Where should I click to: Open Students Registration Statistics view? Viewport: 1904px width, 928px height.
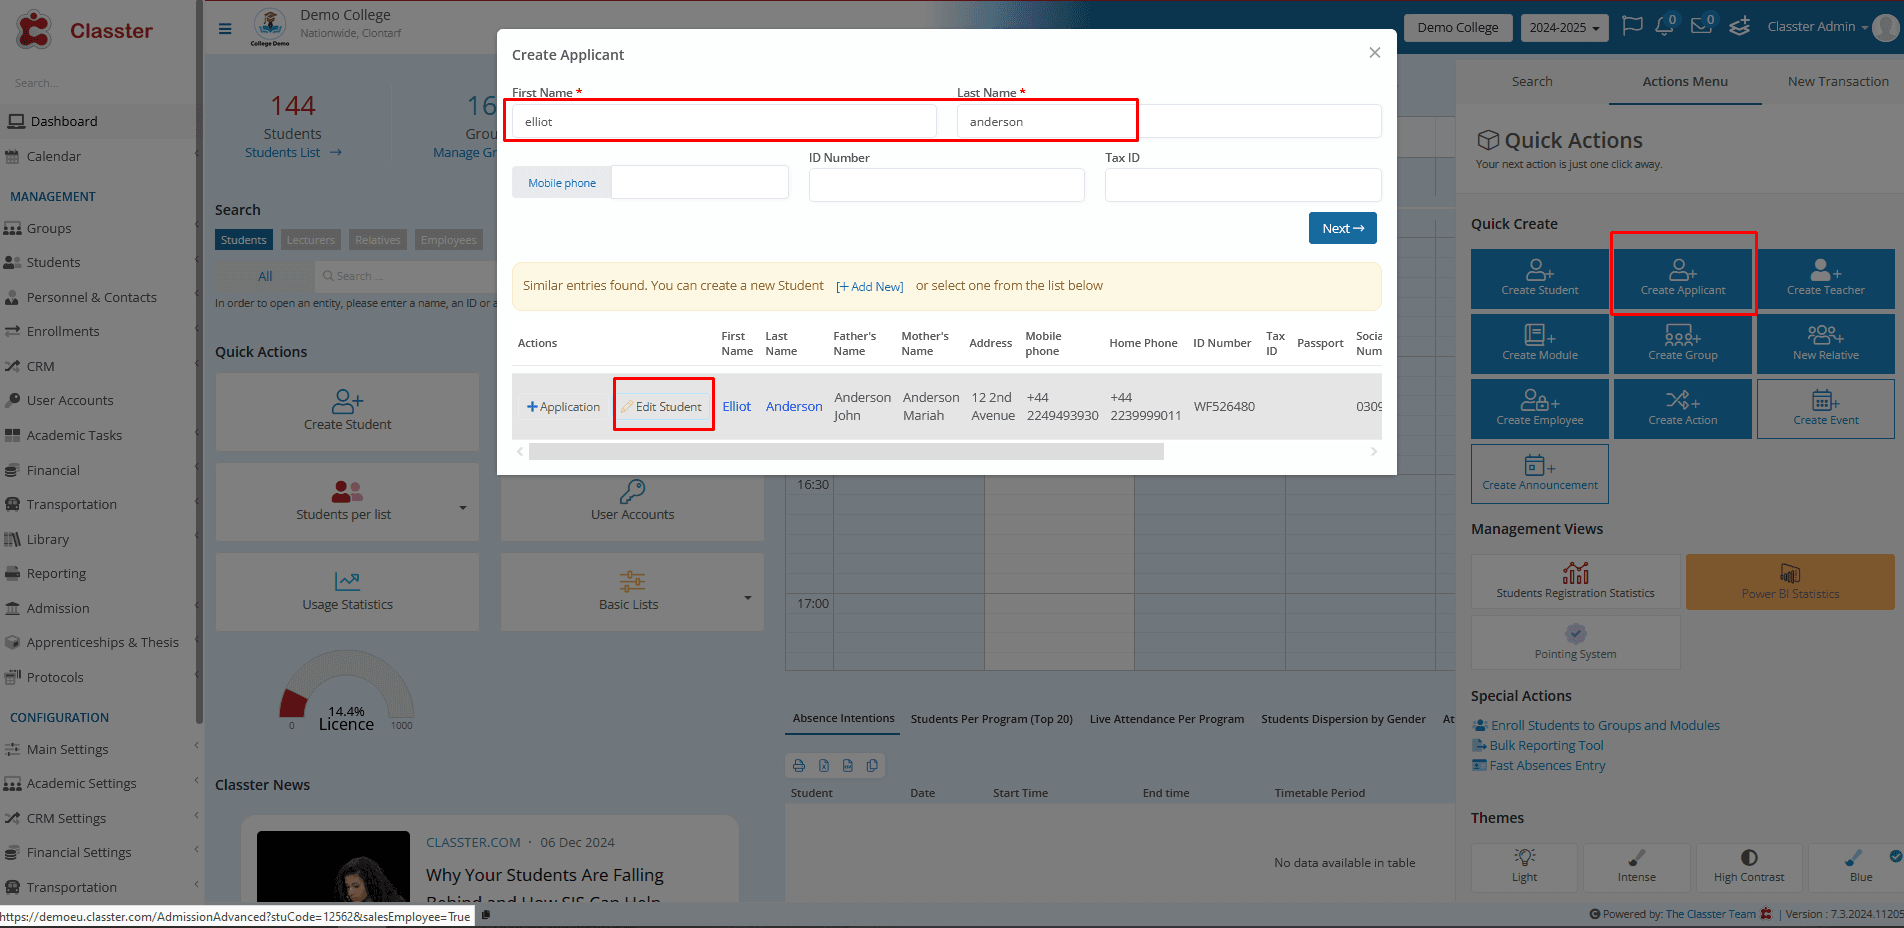click(1575, 582)
